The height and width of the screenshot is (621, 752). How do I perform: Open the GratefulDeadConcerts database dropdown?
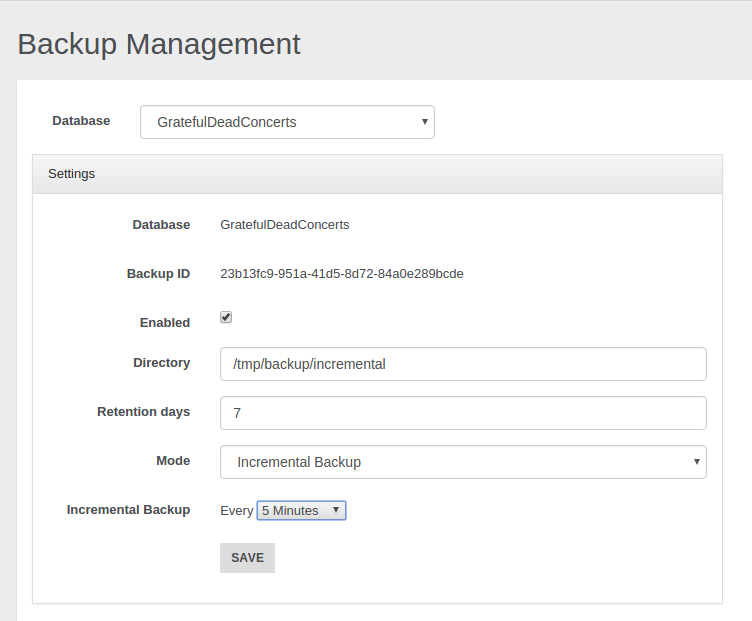286,122
